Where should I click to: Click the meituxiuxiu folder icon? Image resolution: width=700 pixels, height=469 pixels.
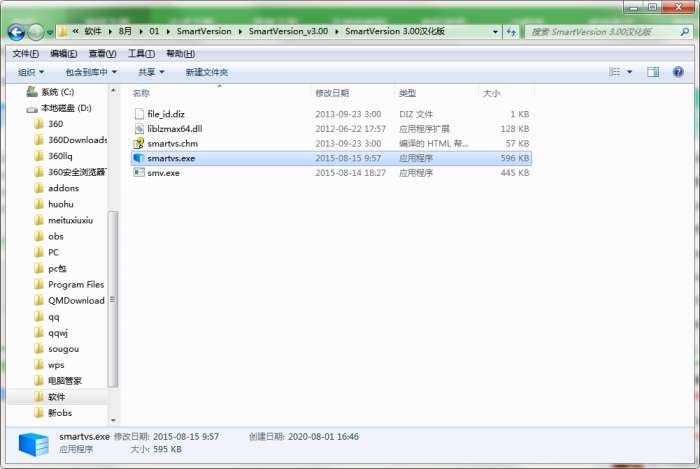pyautogui.click(x=39, y=220)
